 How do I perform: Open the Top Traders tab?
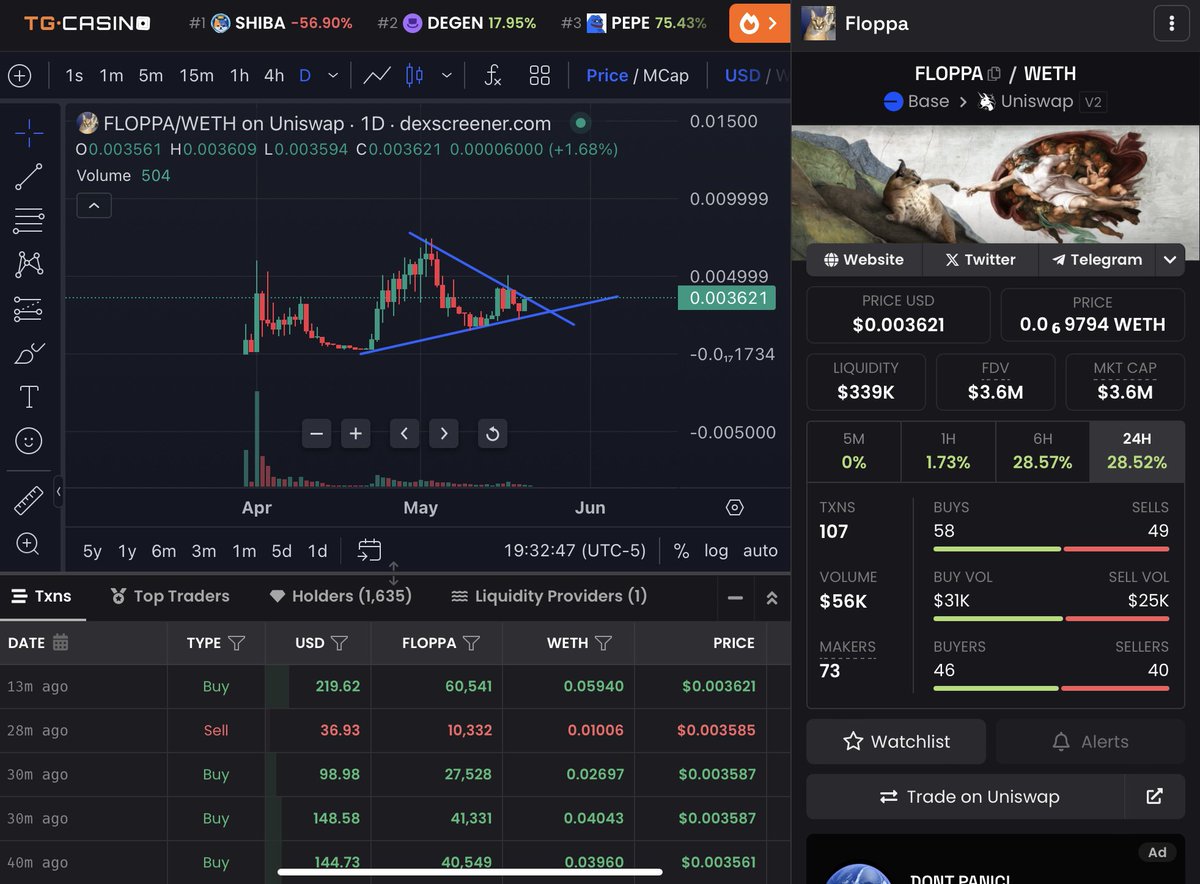(170, 596)
